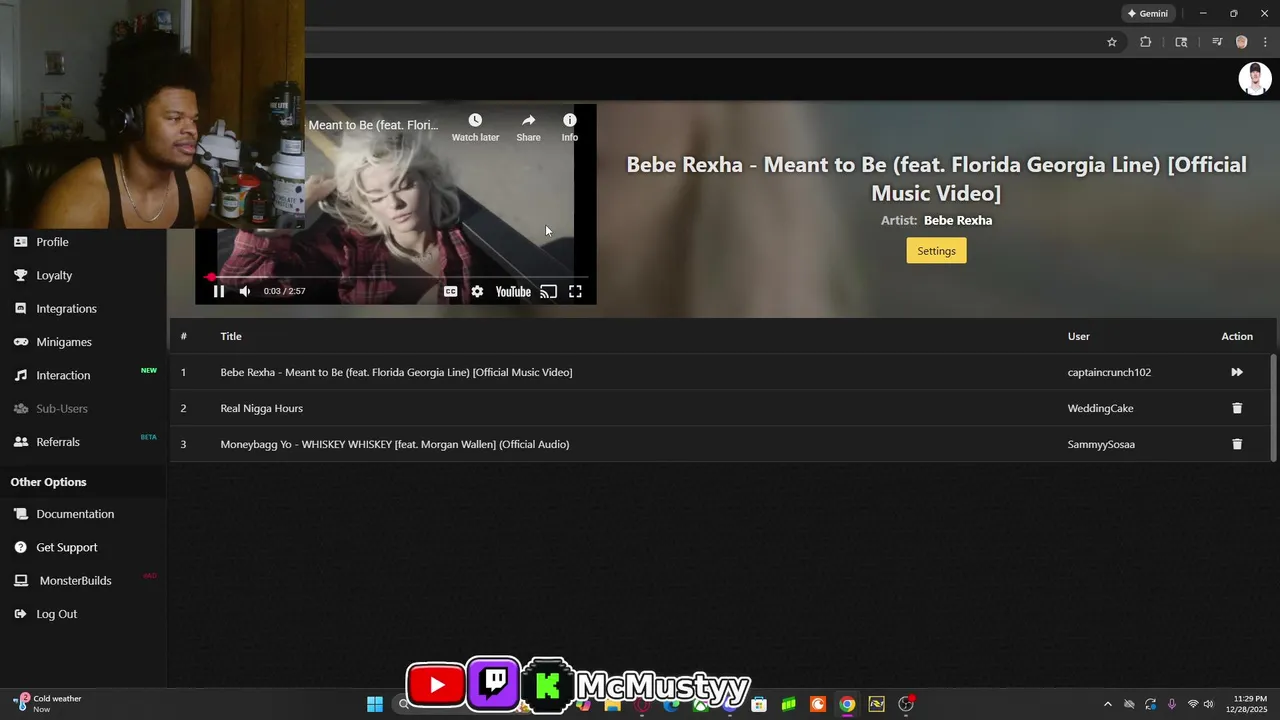Click the yellow Settings button
Image resolution: width=1280 pixels, height=720 pixels.
pyautogui.click(x=936, y=250)
